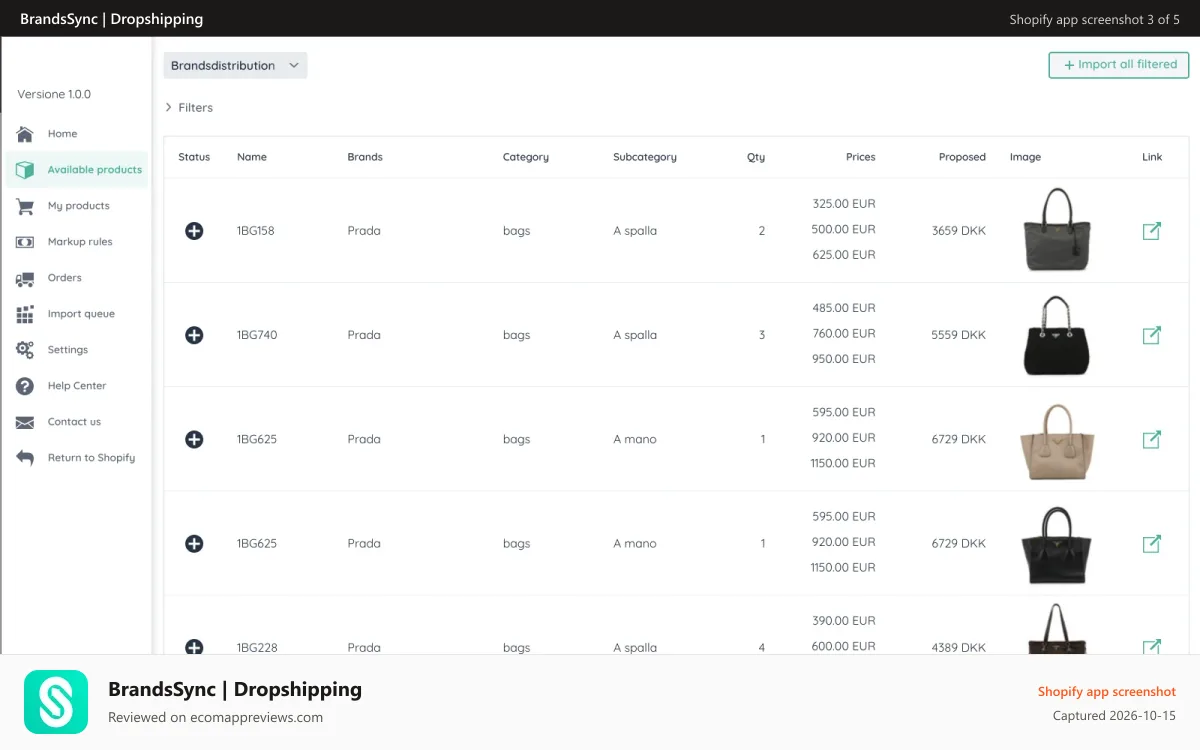Click A spalla subcategory in 1BG158 row

(635, 231)
